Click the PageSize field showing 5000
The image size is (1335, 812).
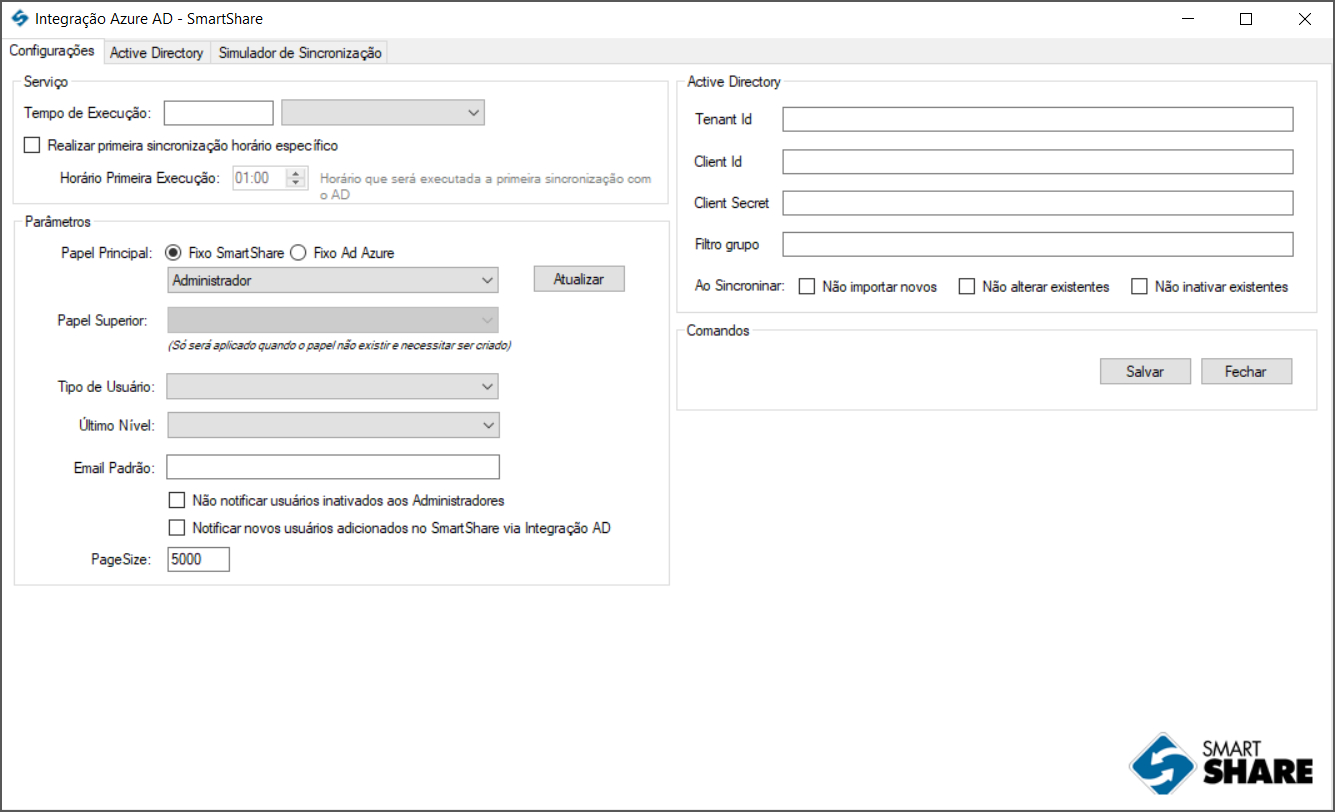coord(199,560)
